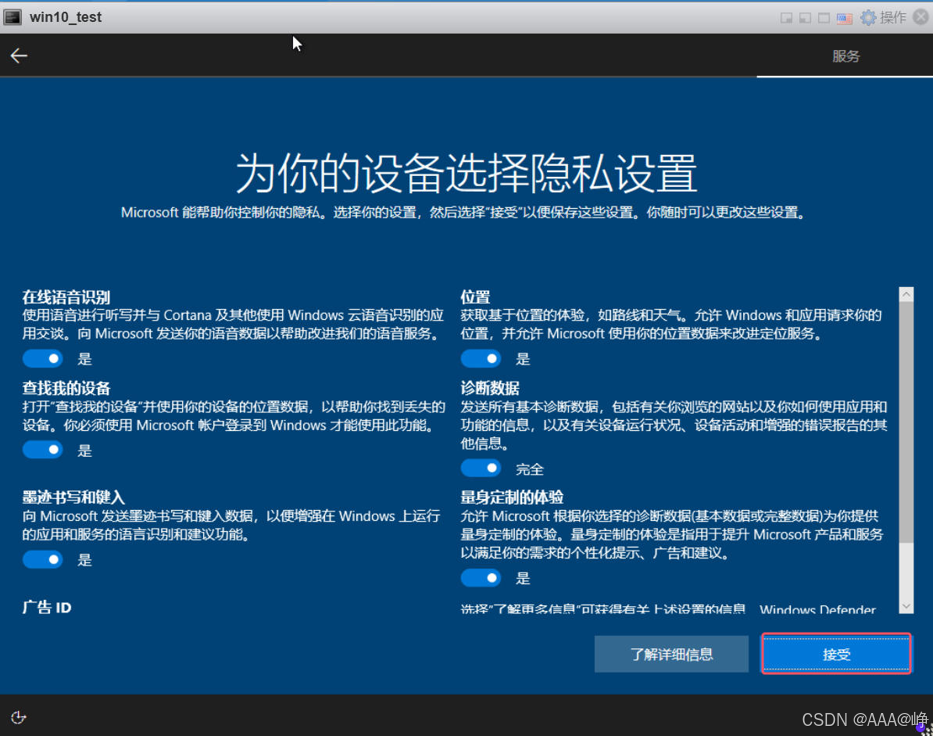This screenshot has height=736, width=933.
Task: Click the 为你的设备选择隐私设置 title
Action: pos(466,173)
